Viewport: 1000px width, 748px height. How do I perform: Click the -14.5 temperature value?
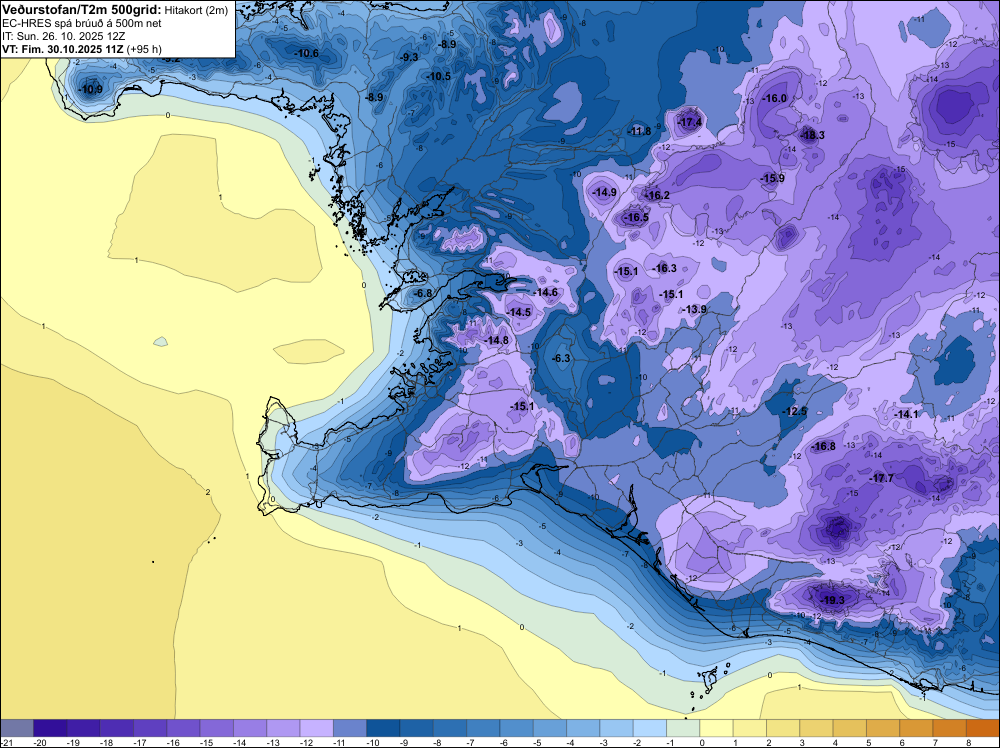coord(518,312)
